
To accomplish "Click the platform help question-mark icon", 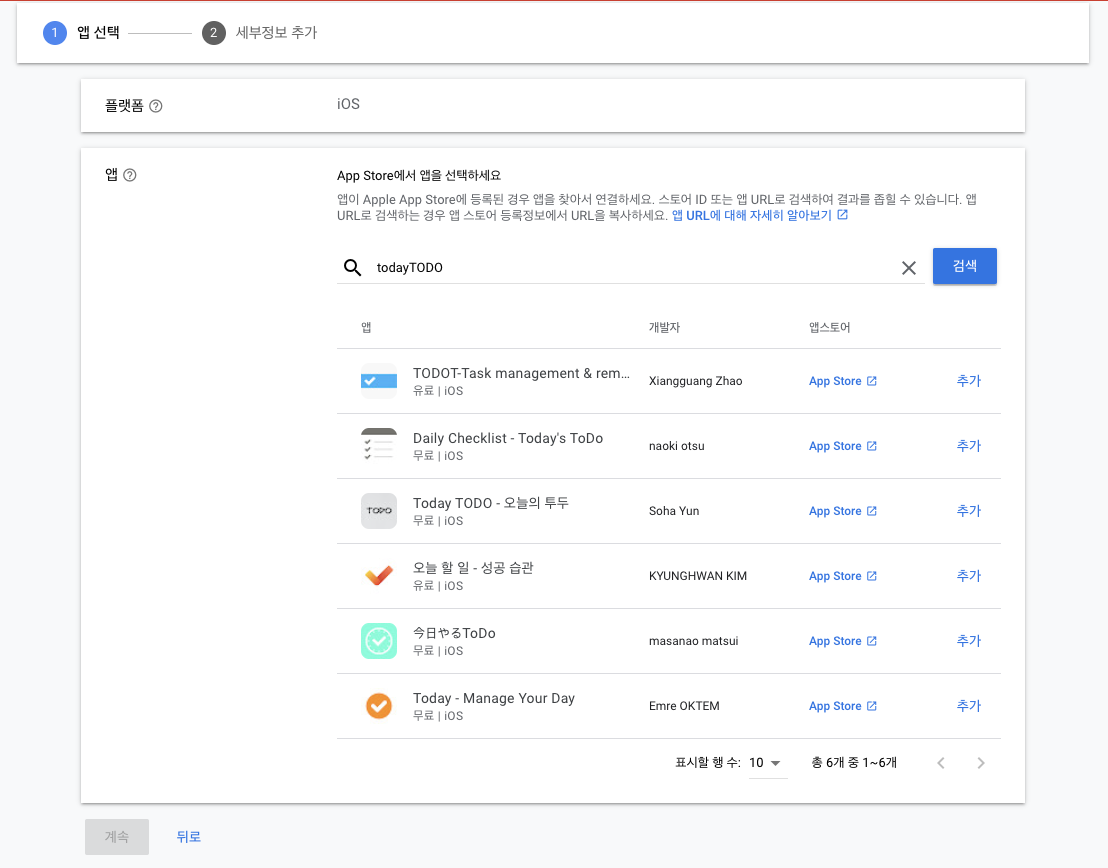I will coord(156,106).
